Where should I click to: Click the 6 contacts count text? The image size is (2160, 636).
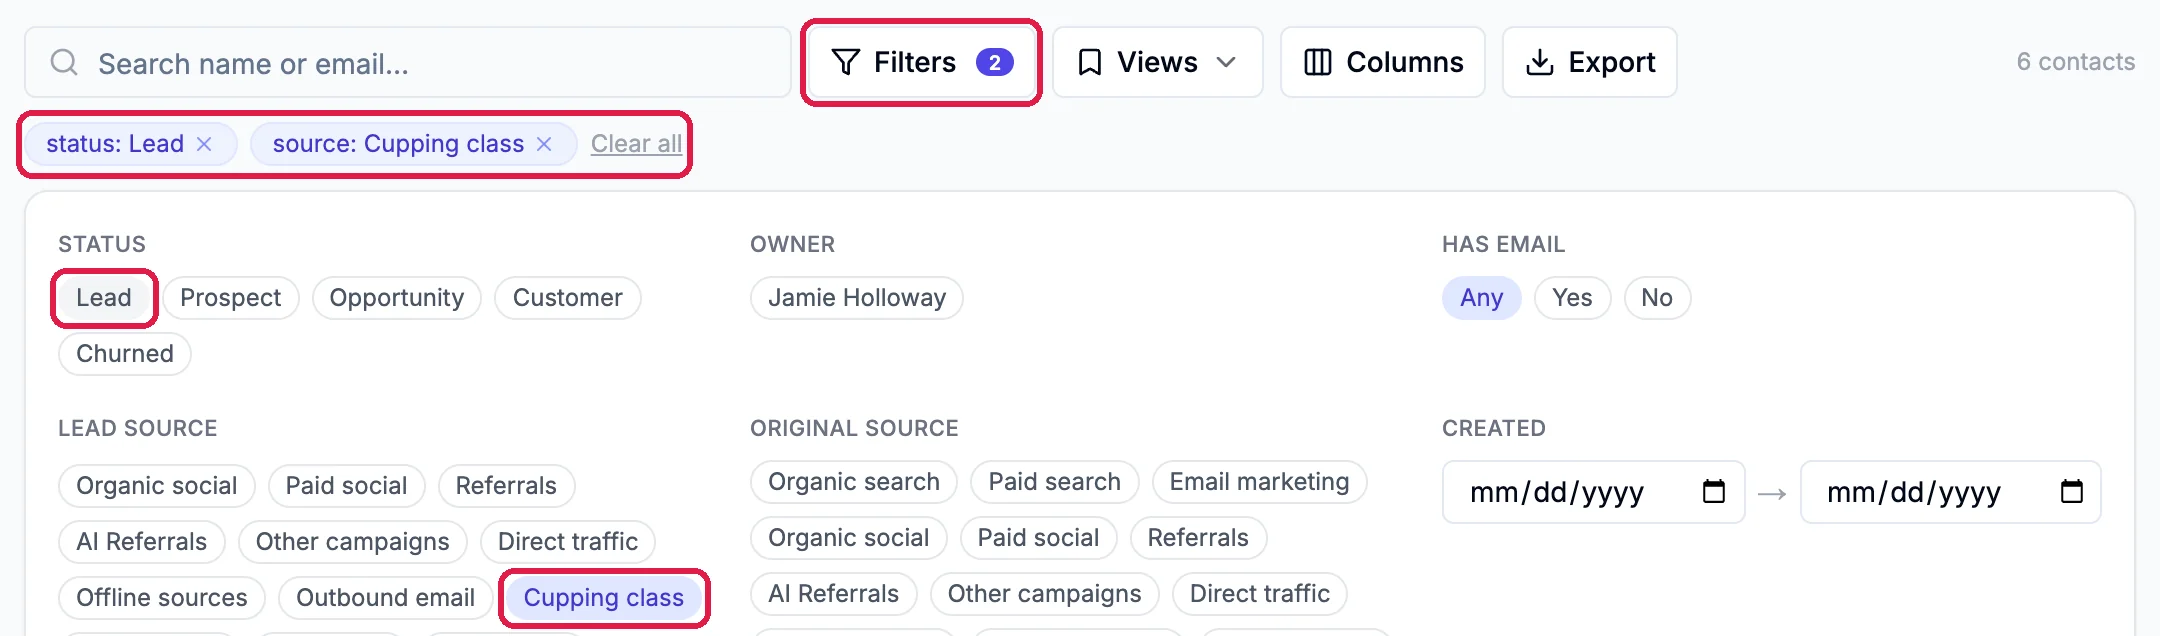click(x=2076, y=62)
